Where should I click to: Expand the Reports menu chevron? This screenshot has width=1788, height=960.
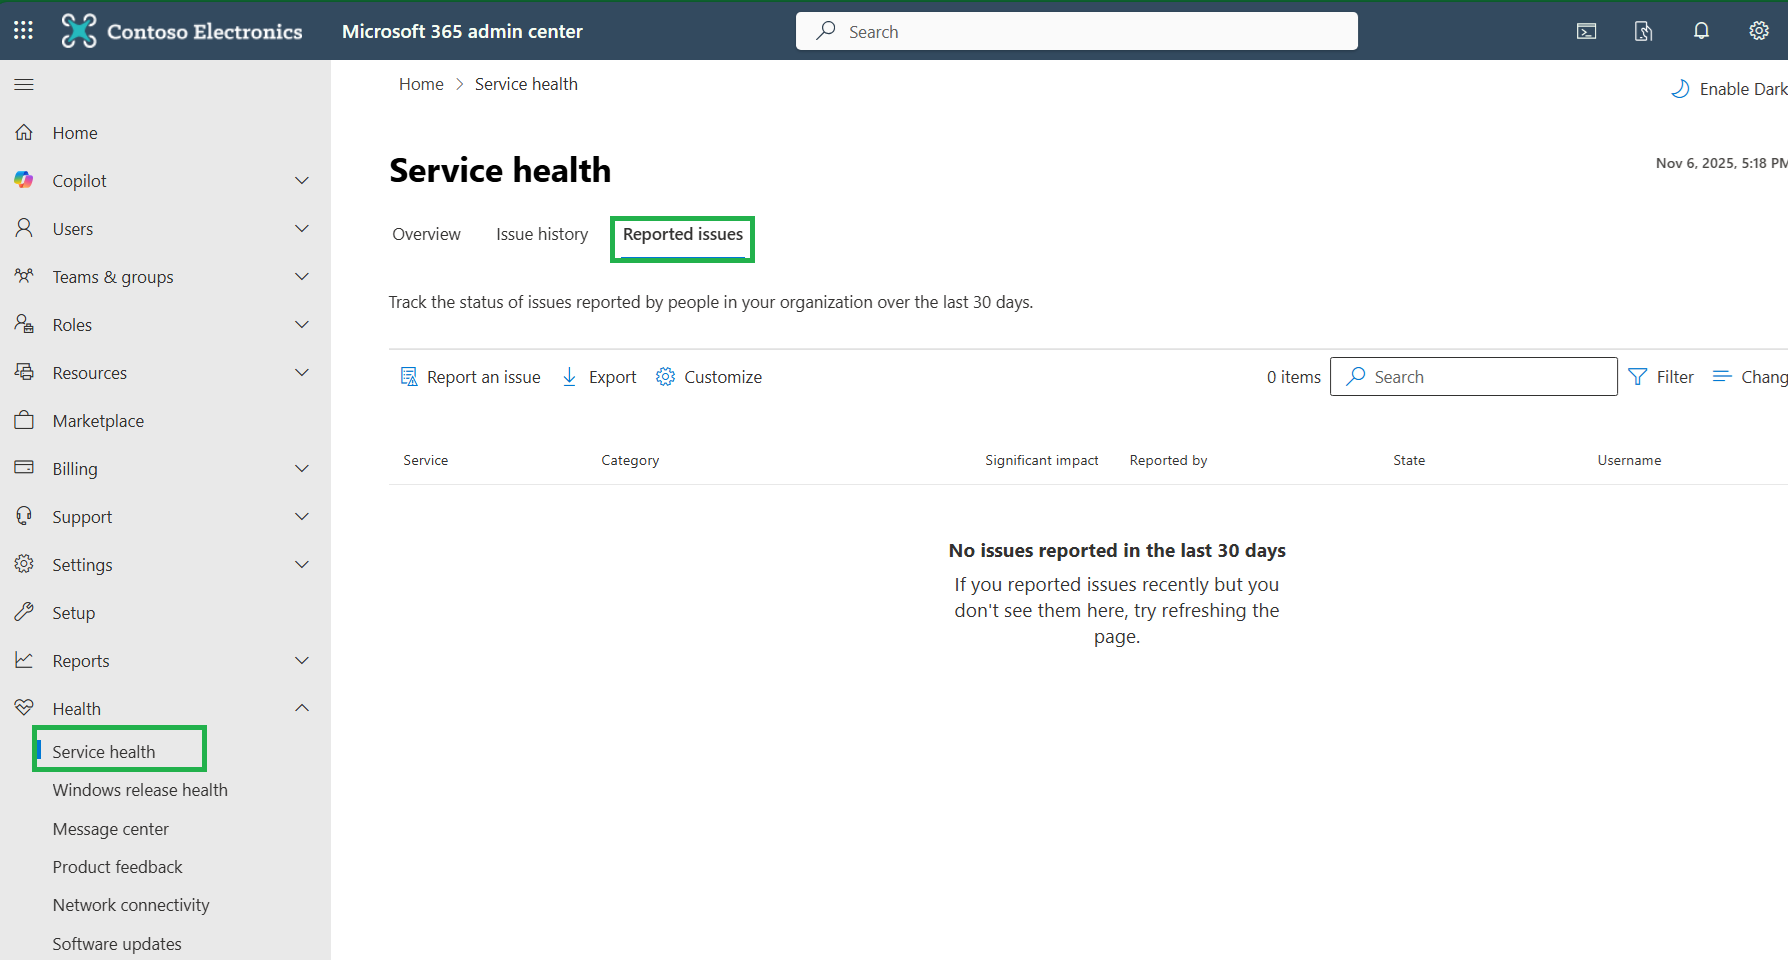(302, 660)
